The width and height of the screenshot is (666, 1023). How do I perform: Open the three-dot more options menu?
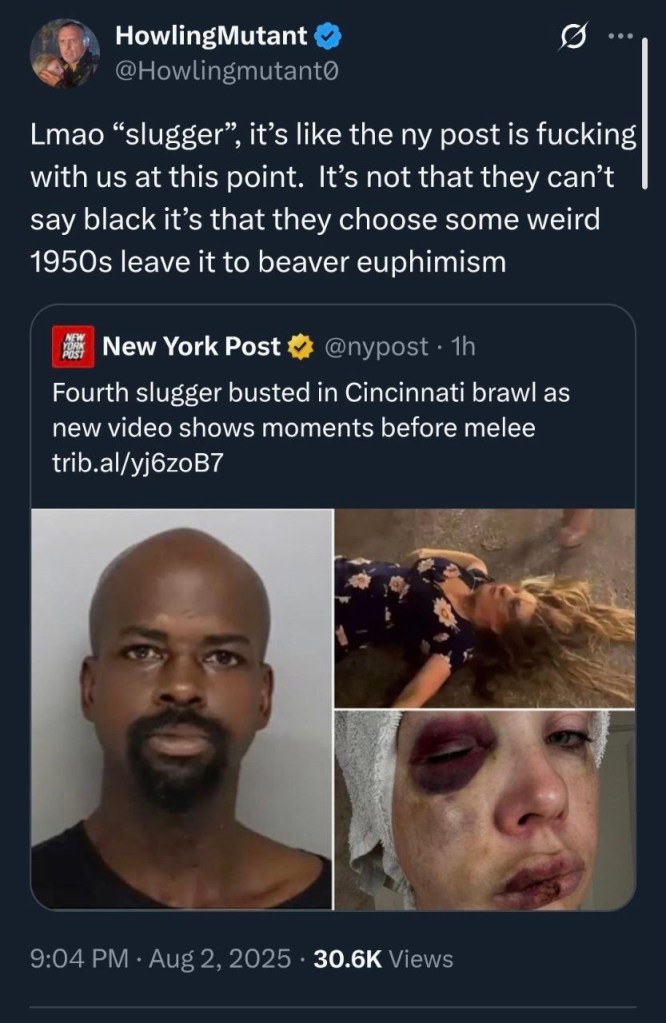620,36
